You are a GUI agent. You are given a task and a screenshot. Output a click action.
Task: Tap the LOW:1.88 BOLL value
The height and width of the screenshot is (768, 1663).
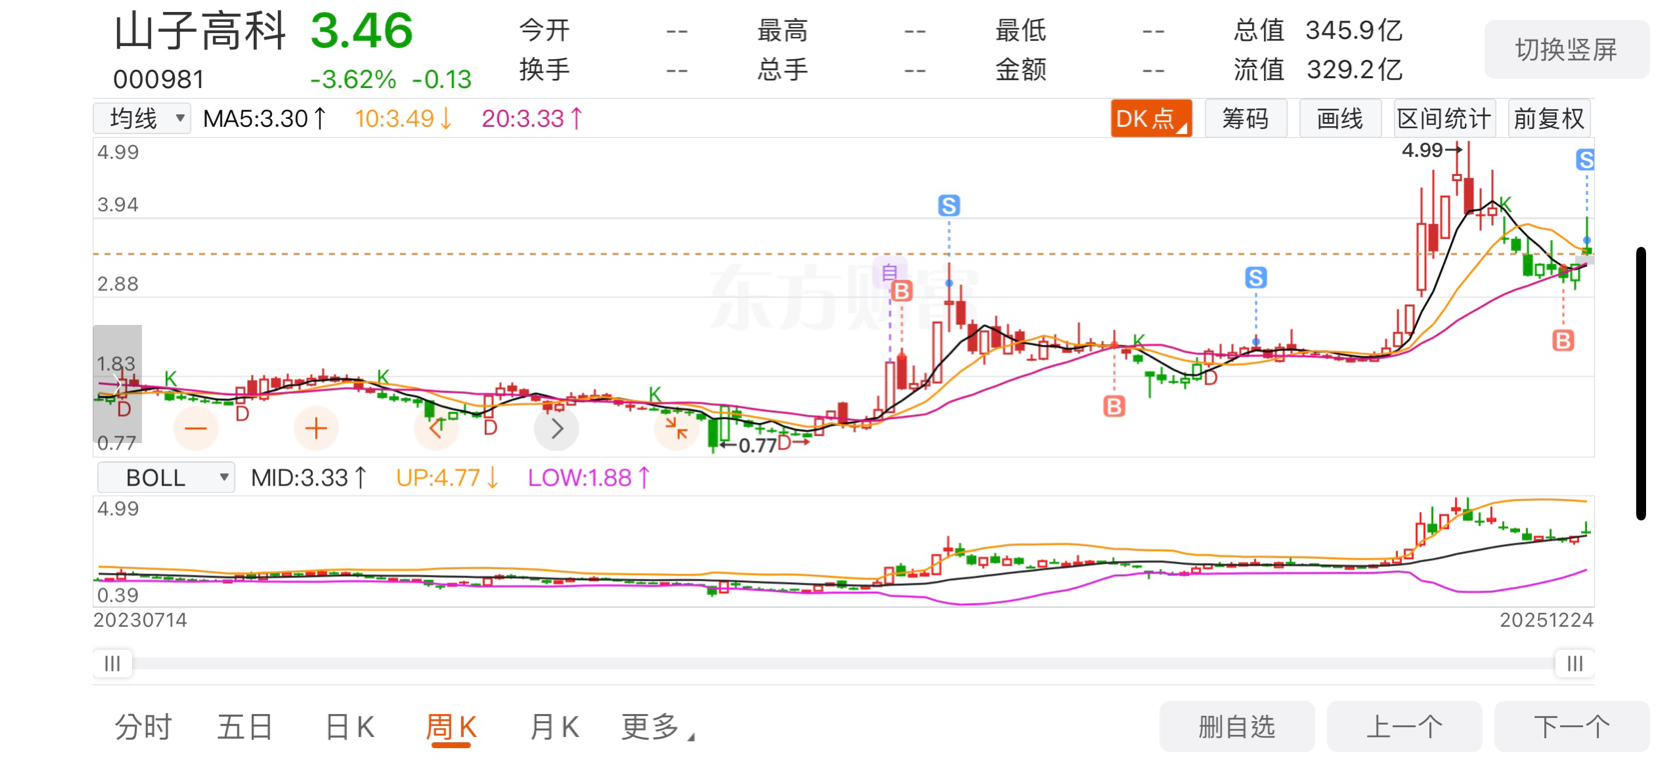pyautogui.click(x=589, y=478)
